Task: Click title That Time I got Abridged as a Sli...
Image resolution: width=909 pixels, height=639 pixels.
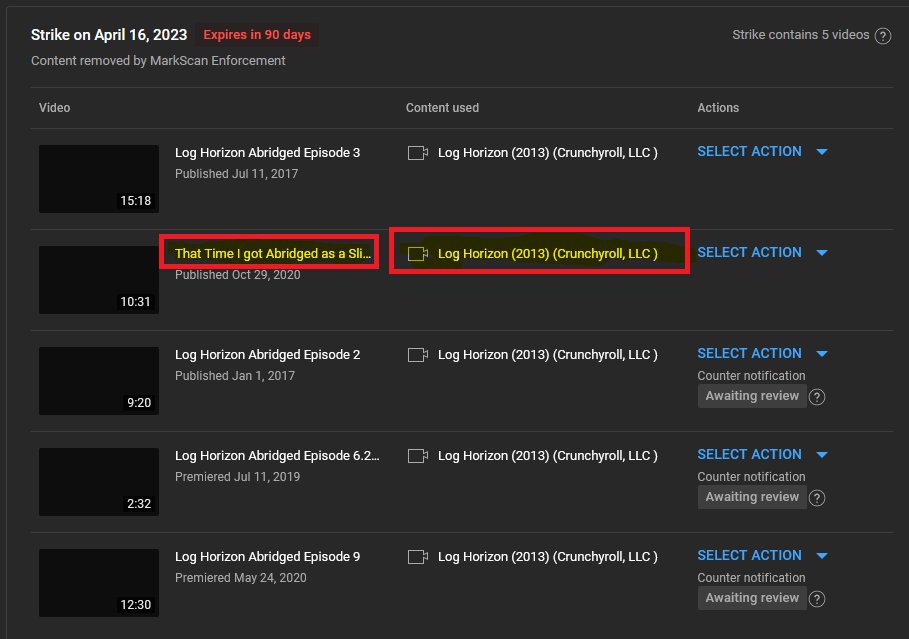Action: click(x=272, y=253)
